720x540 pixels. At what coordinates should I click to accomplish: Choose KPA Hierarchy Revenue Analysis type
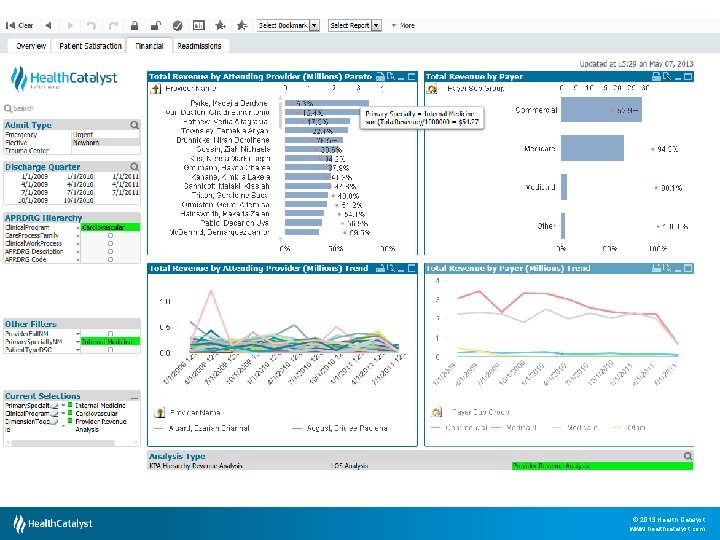[196, 466]
